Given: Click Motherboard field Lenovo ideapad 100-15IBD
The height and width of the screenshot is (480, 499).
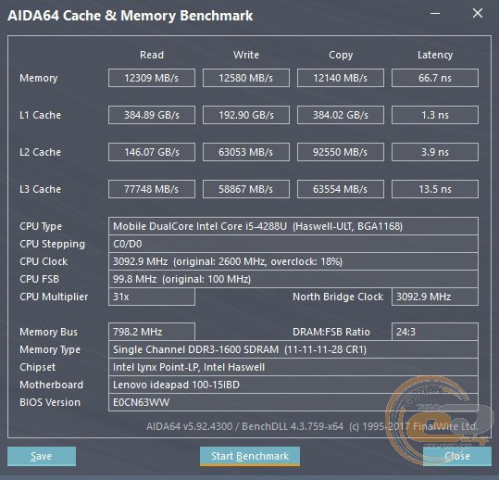Looking at the screenshot, I should 293,385.
